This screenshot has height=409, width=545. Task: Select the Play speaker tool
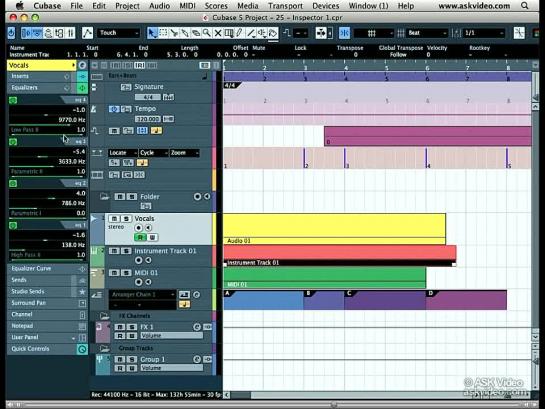coord(262,33)
